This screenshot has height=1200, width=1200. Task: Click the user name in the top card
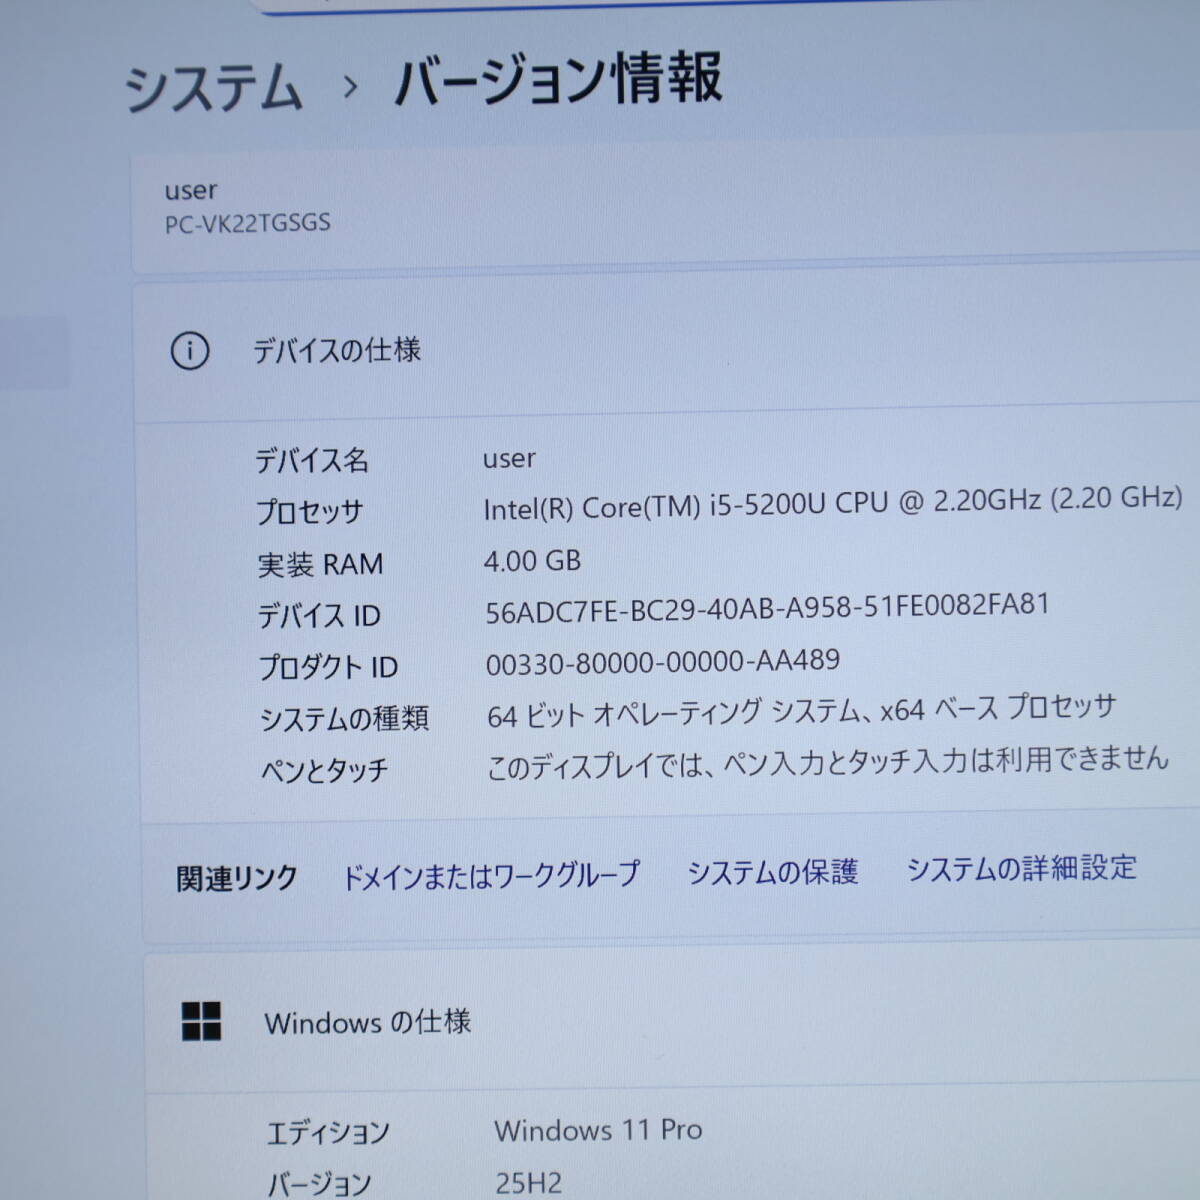pos(191,190)
